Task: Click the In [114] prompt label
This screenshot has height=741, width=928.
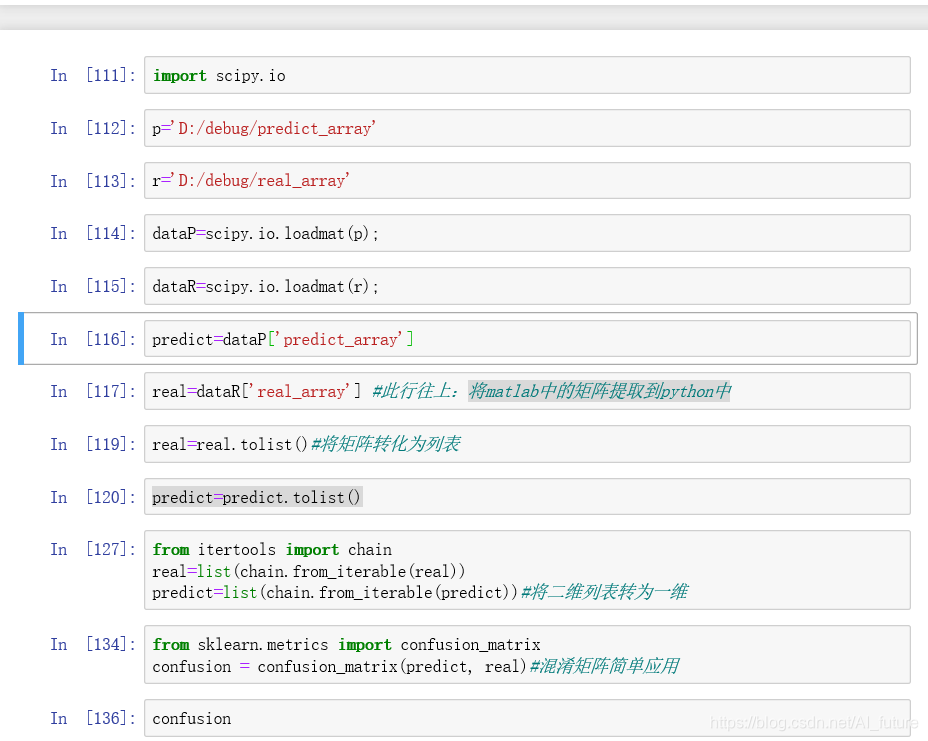Action: pos(93,233)
